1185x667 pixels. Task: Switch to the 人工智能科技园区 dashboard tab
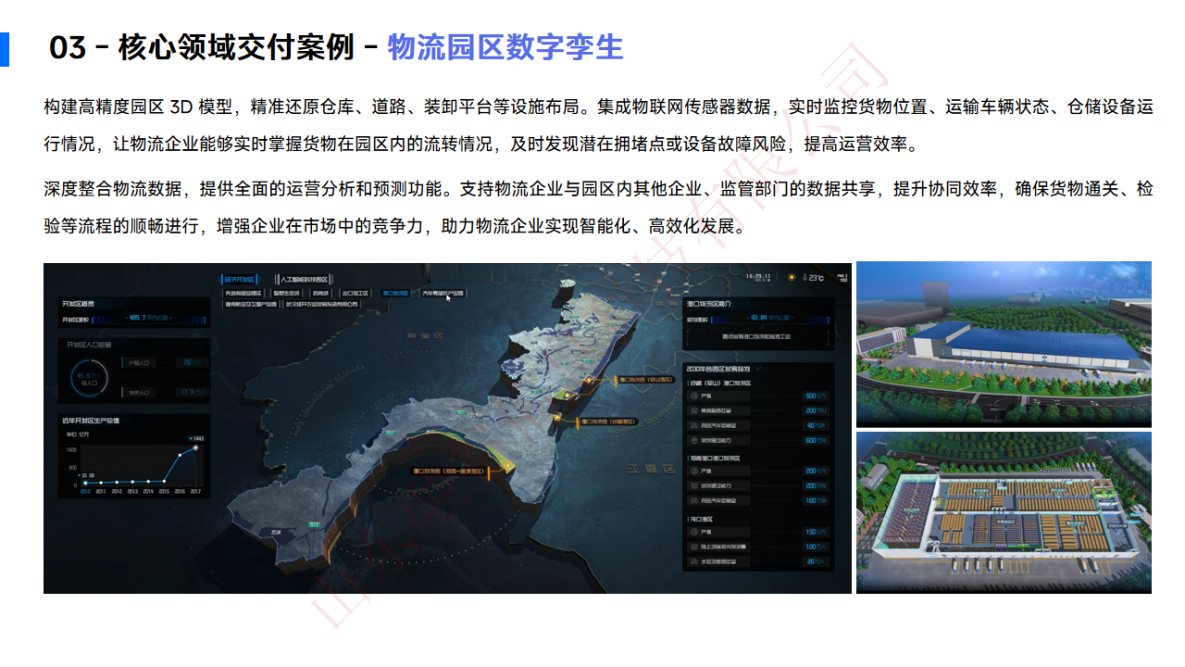pyautogui.click(x=304, y=279)
